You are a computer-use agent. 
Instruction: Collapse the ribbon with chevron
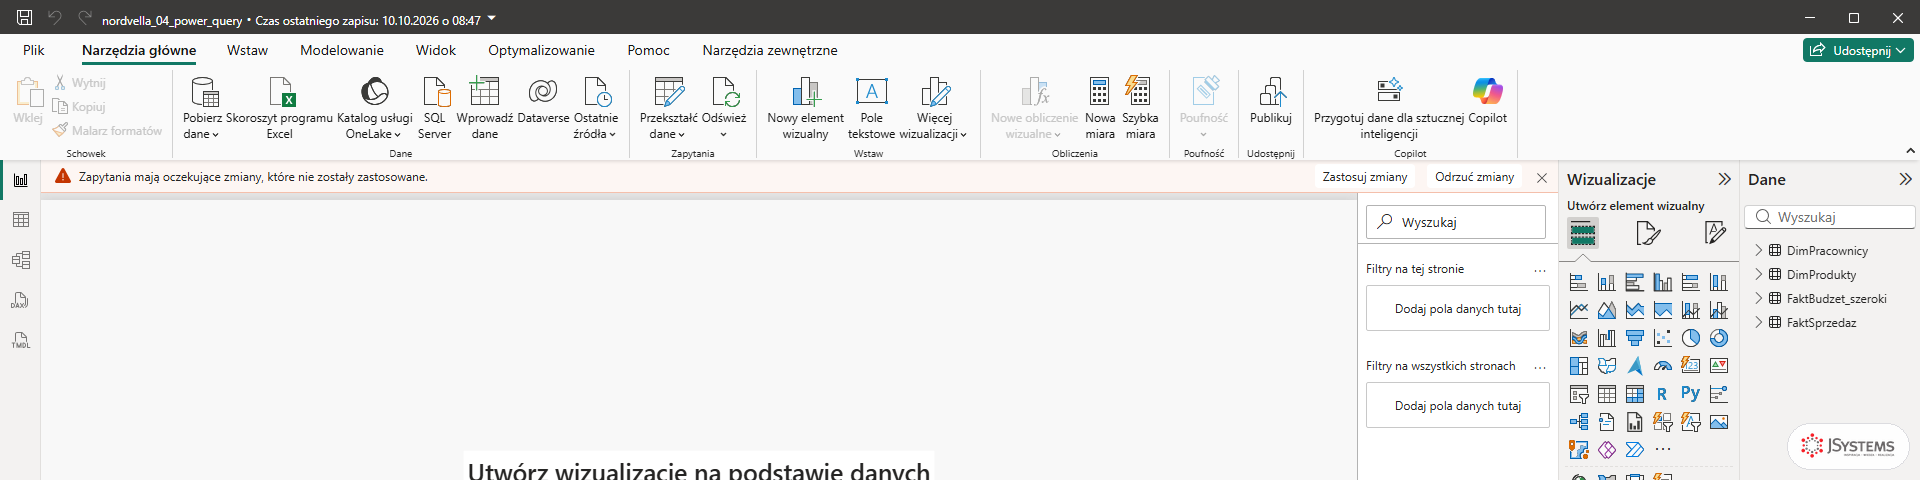point(1910,151)
